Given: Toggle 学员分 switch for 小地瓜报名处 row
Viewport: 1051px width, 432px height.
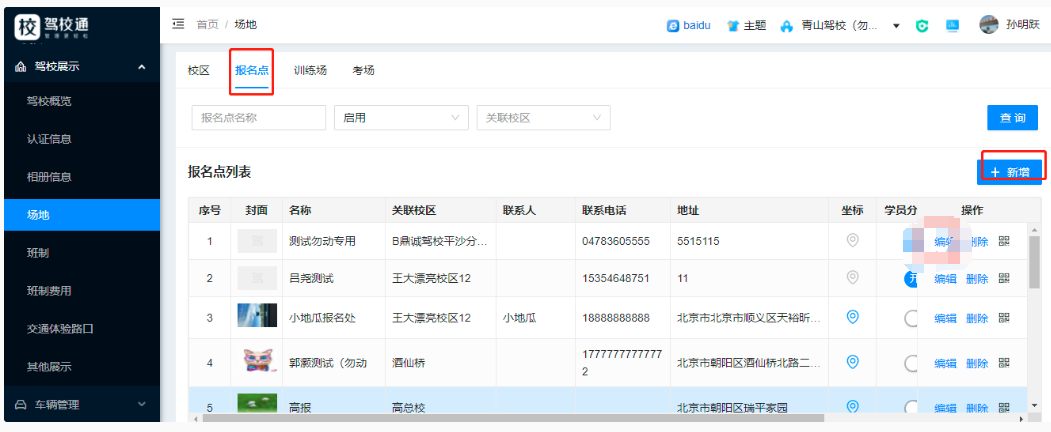Looking at the screenshot, I should click(910, 318).
